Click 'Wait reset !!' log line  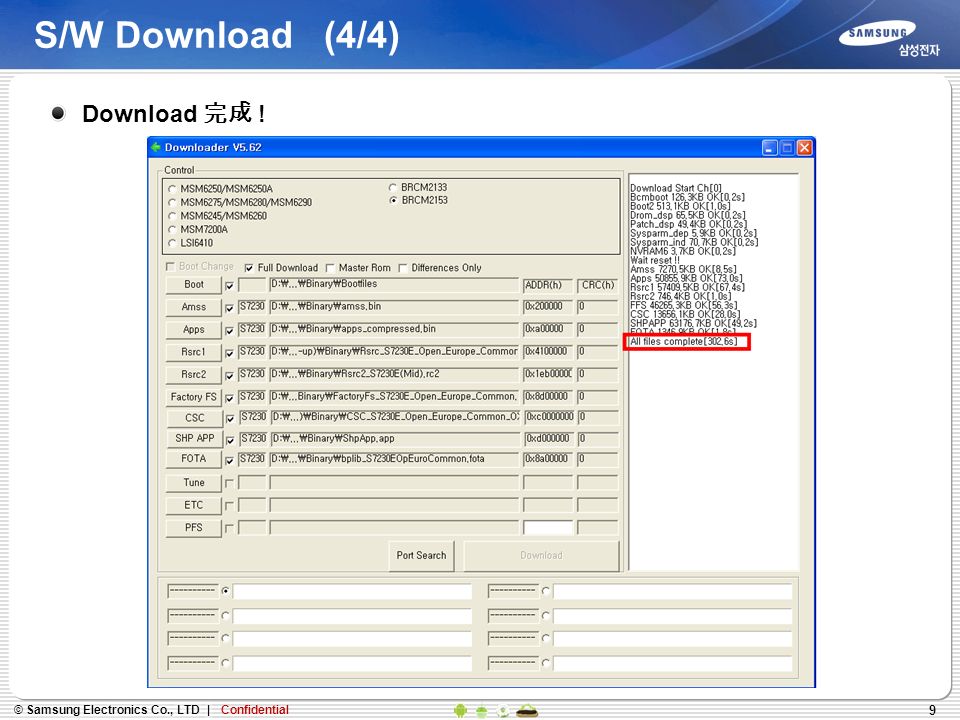[655, 260]
